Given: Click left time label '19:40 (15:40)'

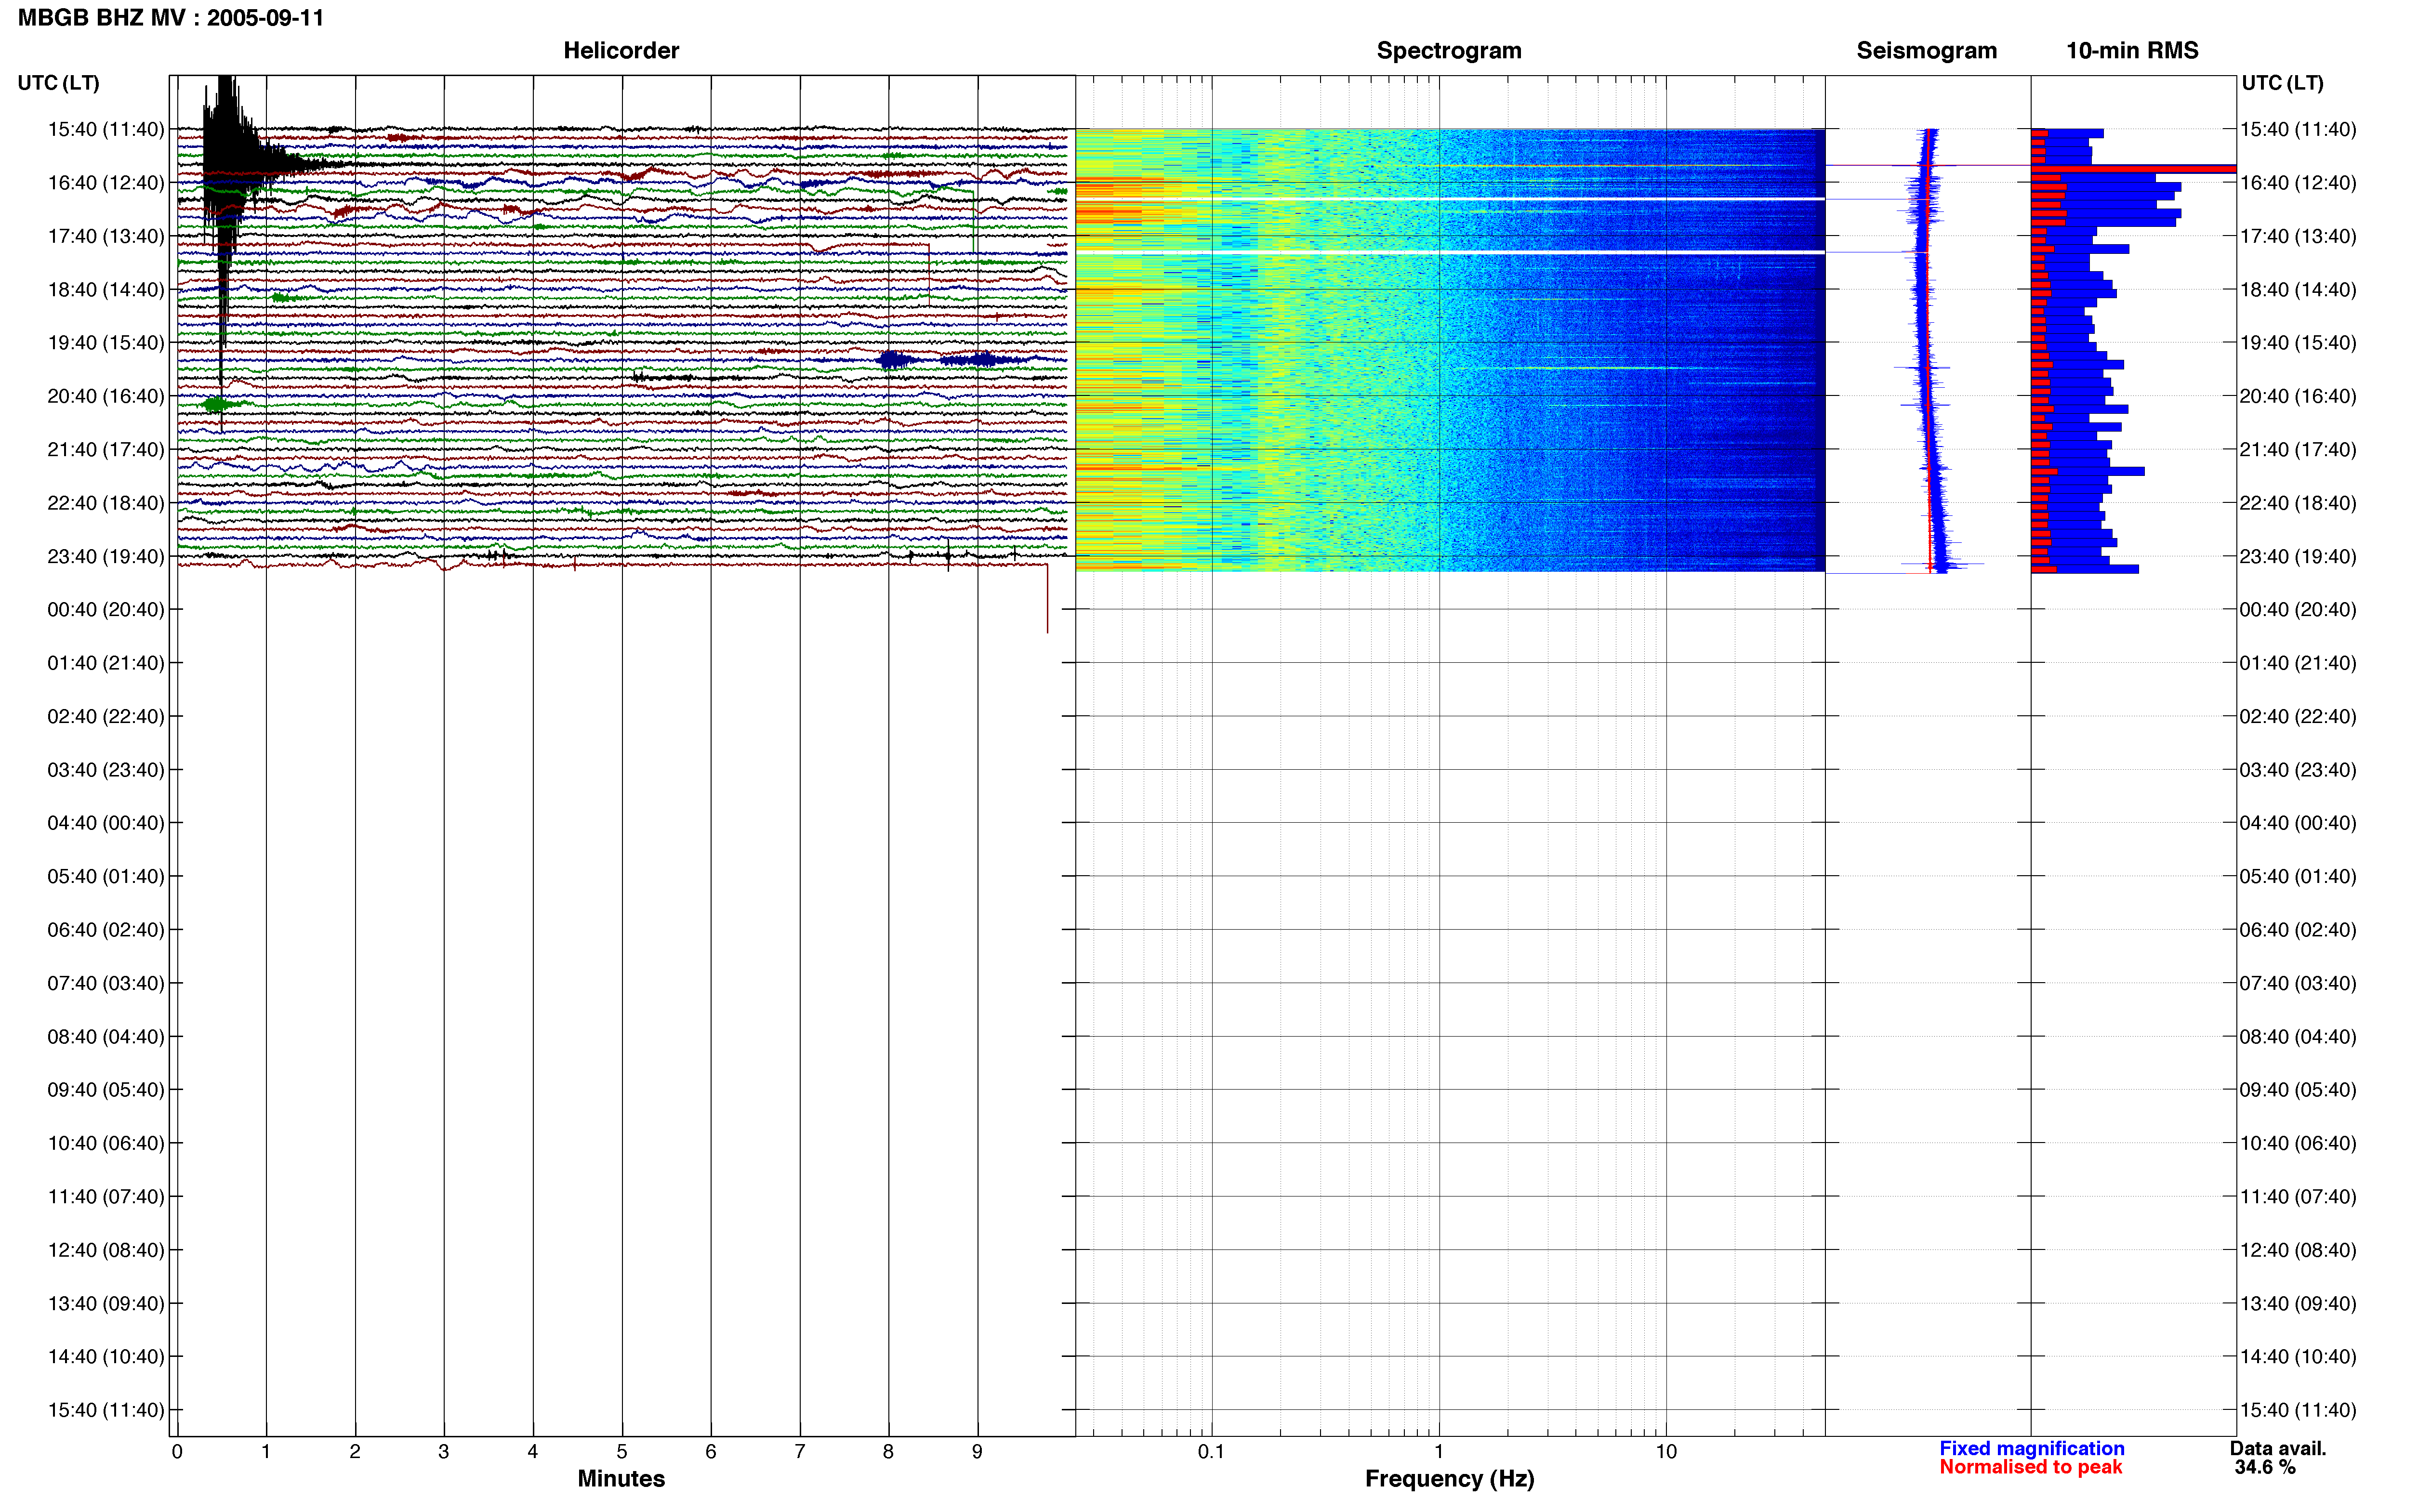Looking at the screenshot, I should 106,343.
